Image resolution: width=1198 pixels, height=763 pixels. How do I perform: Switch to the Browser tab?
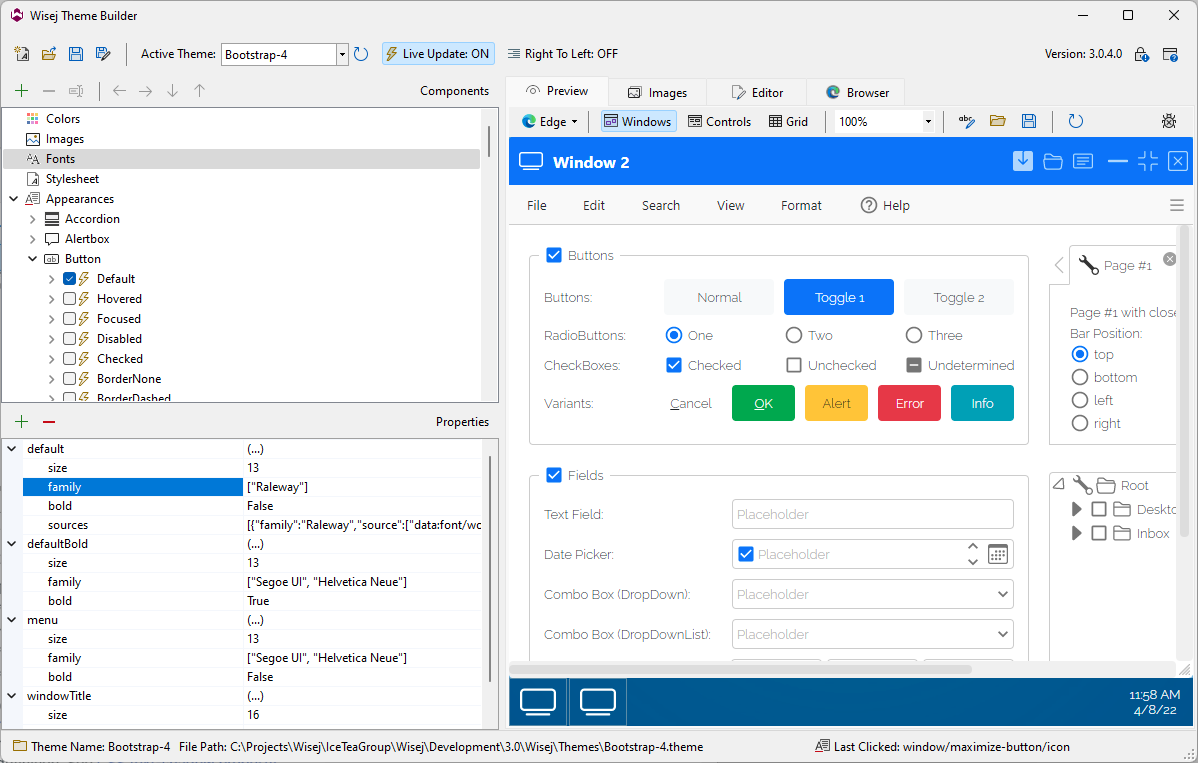tap(857, 92)
